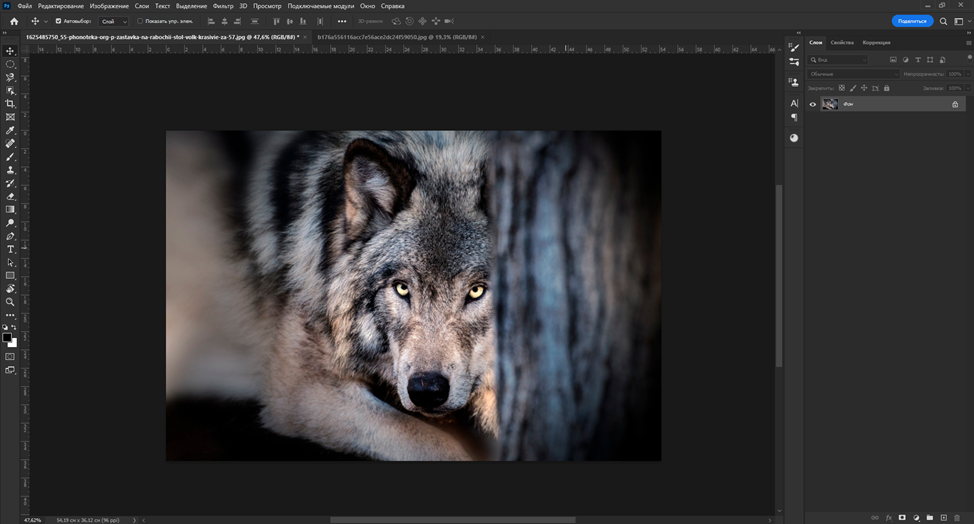
Task: Toggle Quick Mask mode
Action: pos(10,356)
